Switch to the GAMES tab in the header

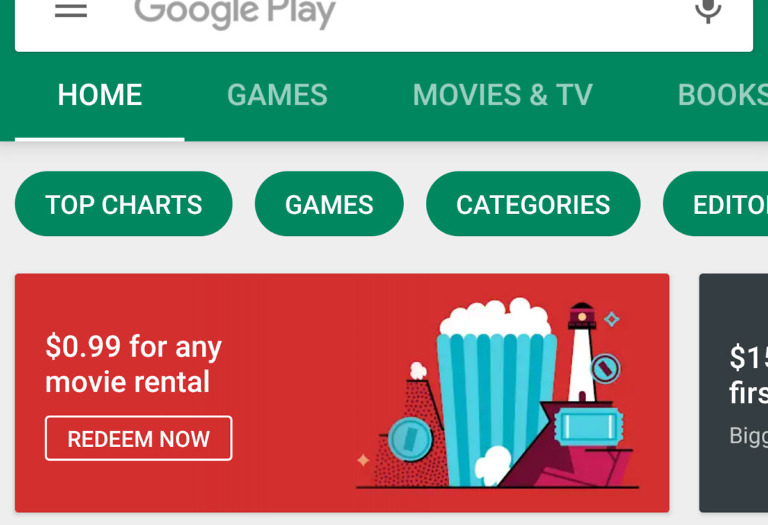click(277, 95)
